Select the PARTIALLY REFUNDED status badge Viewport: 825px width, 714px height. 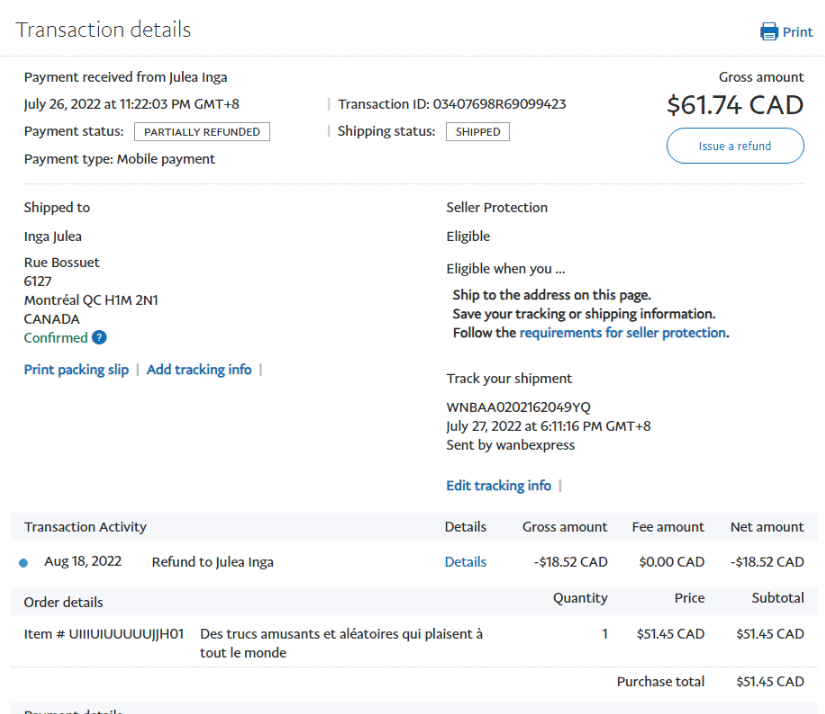pyautogui.click(x=202, y=132)
